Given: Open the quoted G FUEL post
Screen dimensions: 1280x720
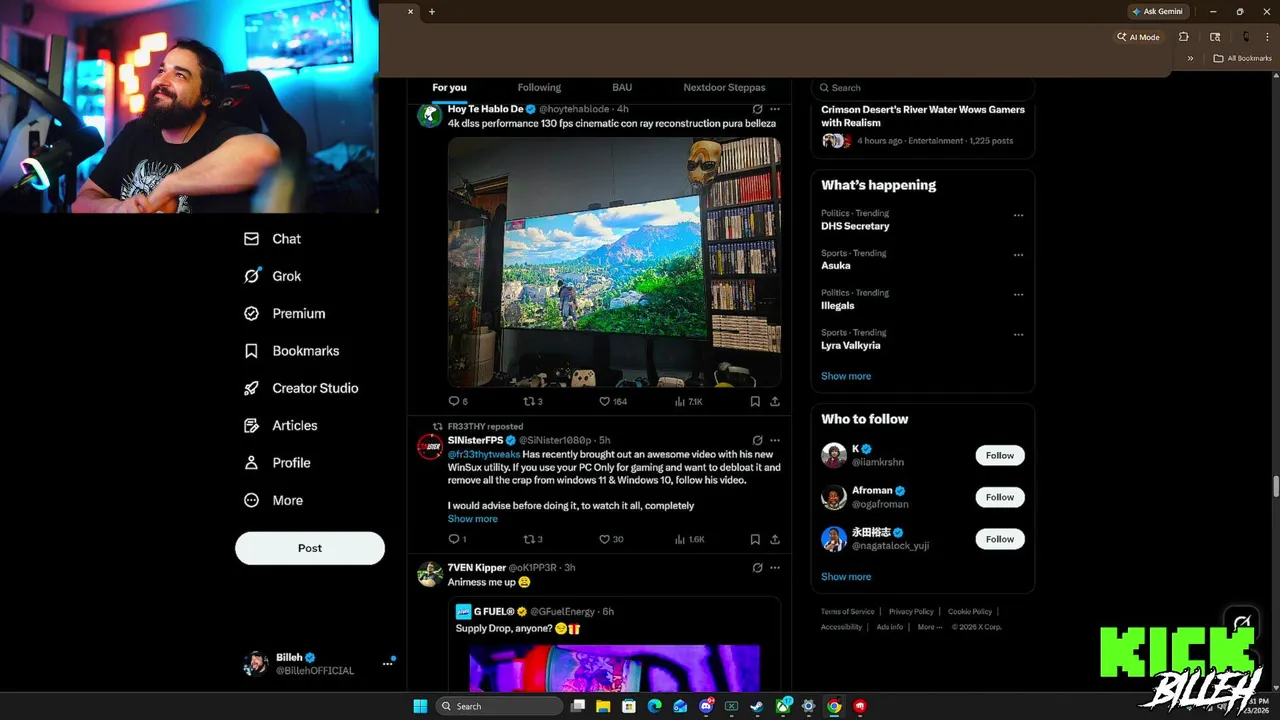Looking at the screenshot, I should coord(614,645).
